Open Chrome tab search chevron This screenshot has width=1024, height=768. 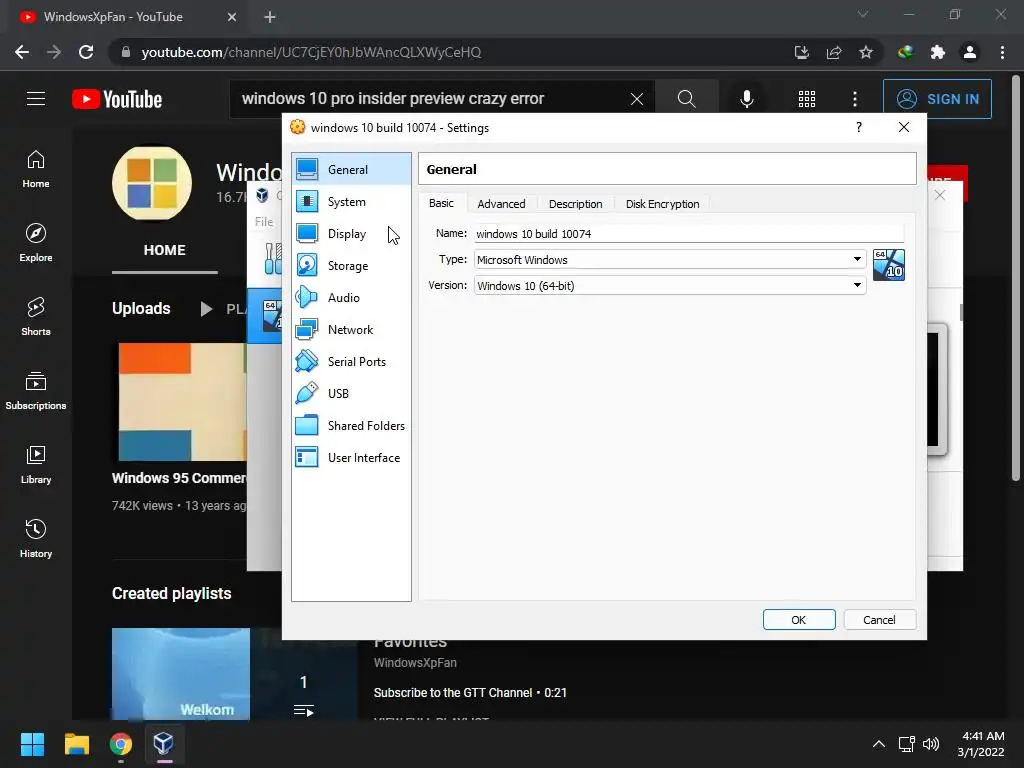[x=863, y=14]
